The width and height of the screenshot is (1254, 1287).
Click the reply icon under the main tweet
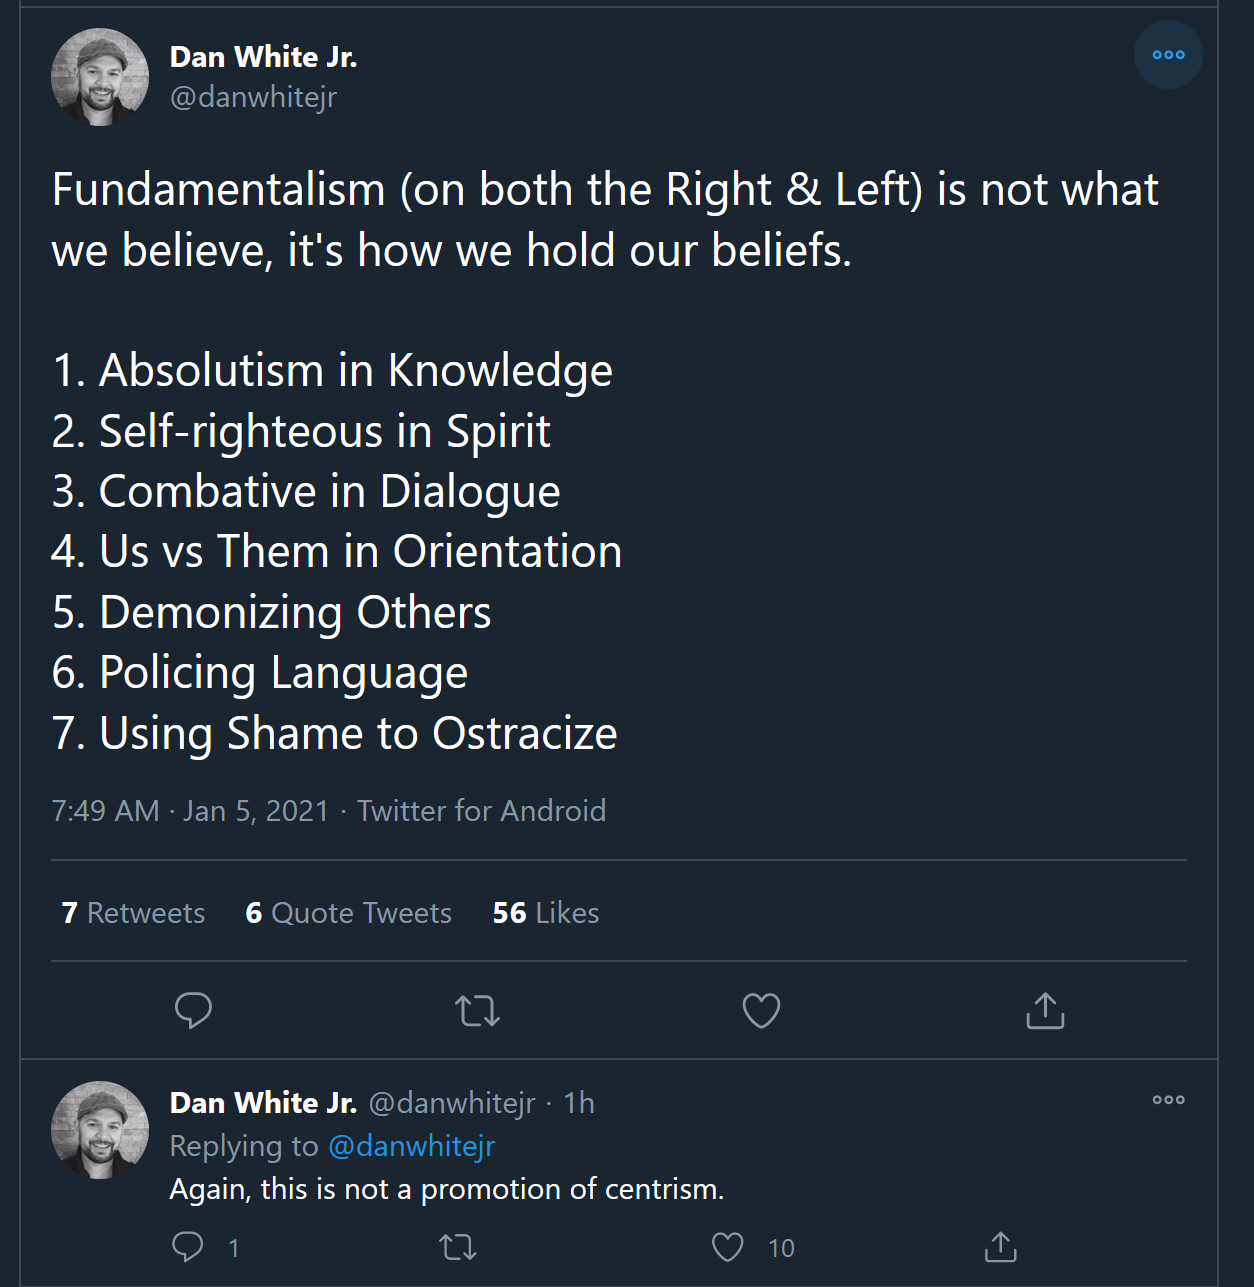click(x=193, y=1010)
